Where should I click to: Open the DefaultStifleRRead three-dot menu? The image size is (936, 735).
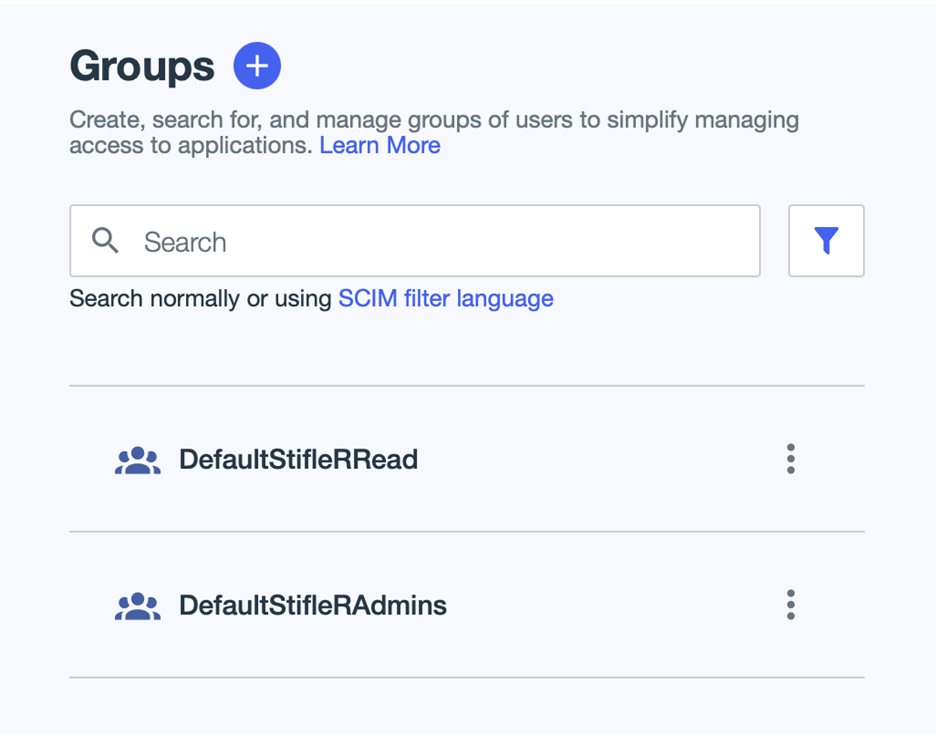(790, 459)
